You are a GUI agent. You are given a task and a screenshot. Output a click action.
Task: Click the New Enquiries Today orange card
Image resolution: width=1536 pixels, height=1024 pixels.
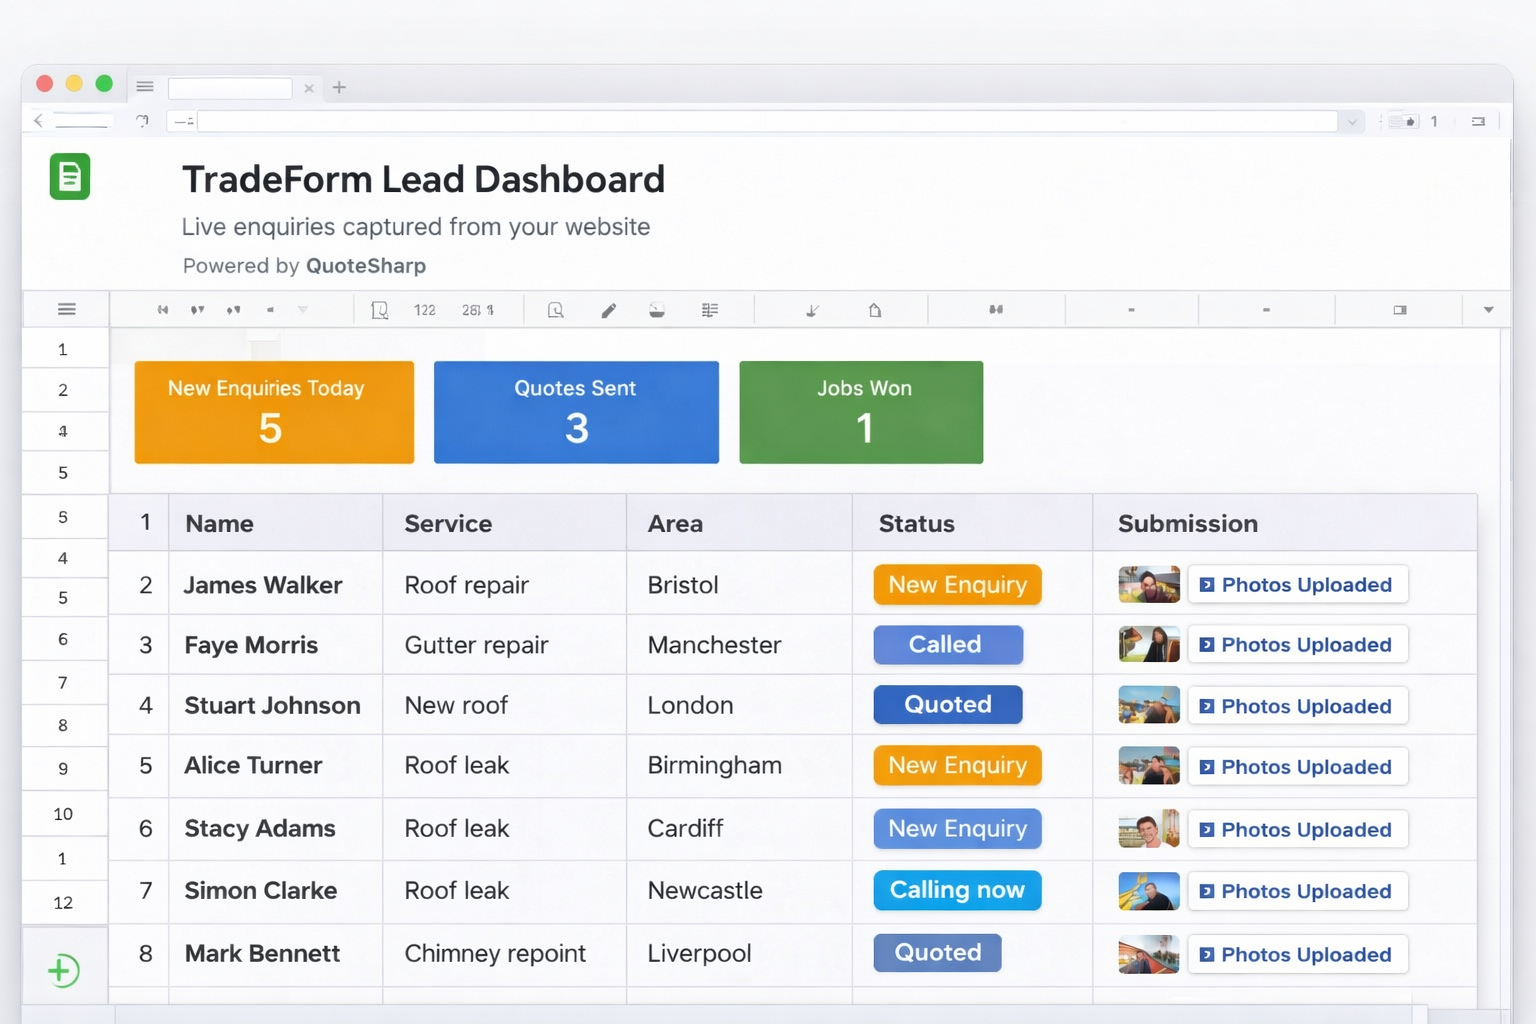point(274,412)
